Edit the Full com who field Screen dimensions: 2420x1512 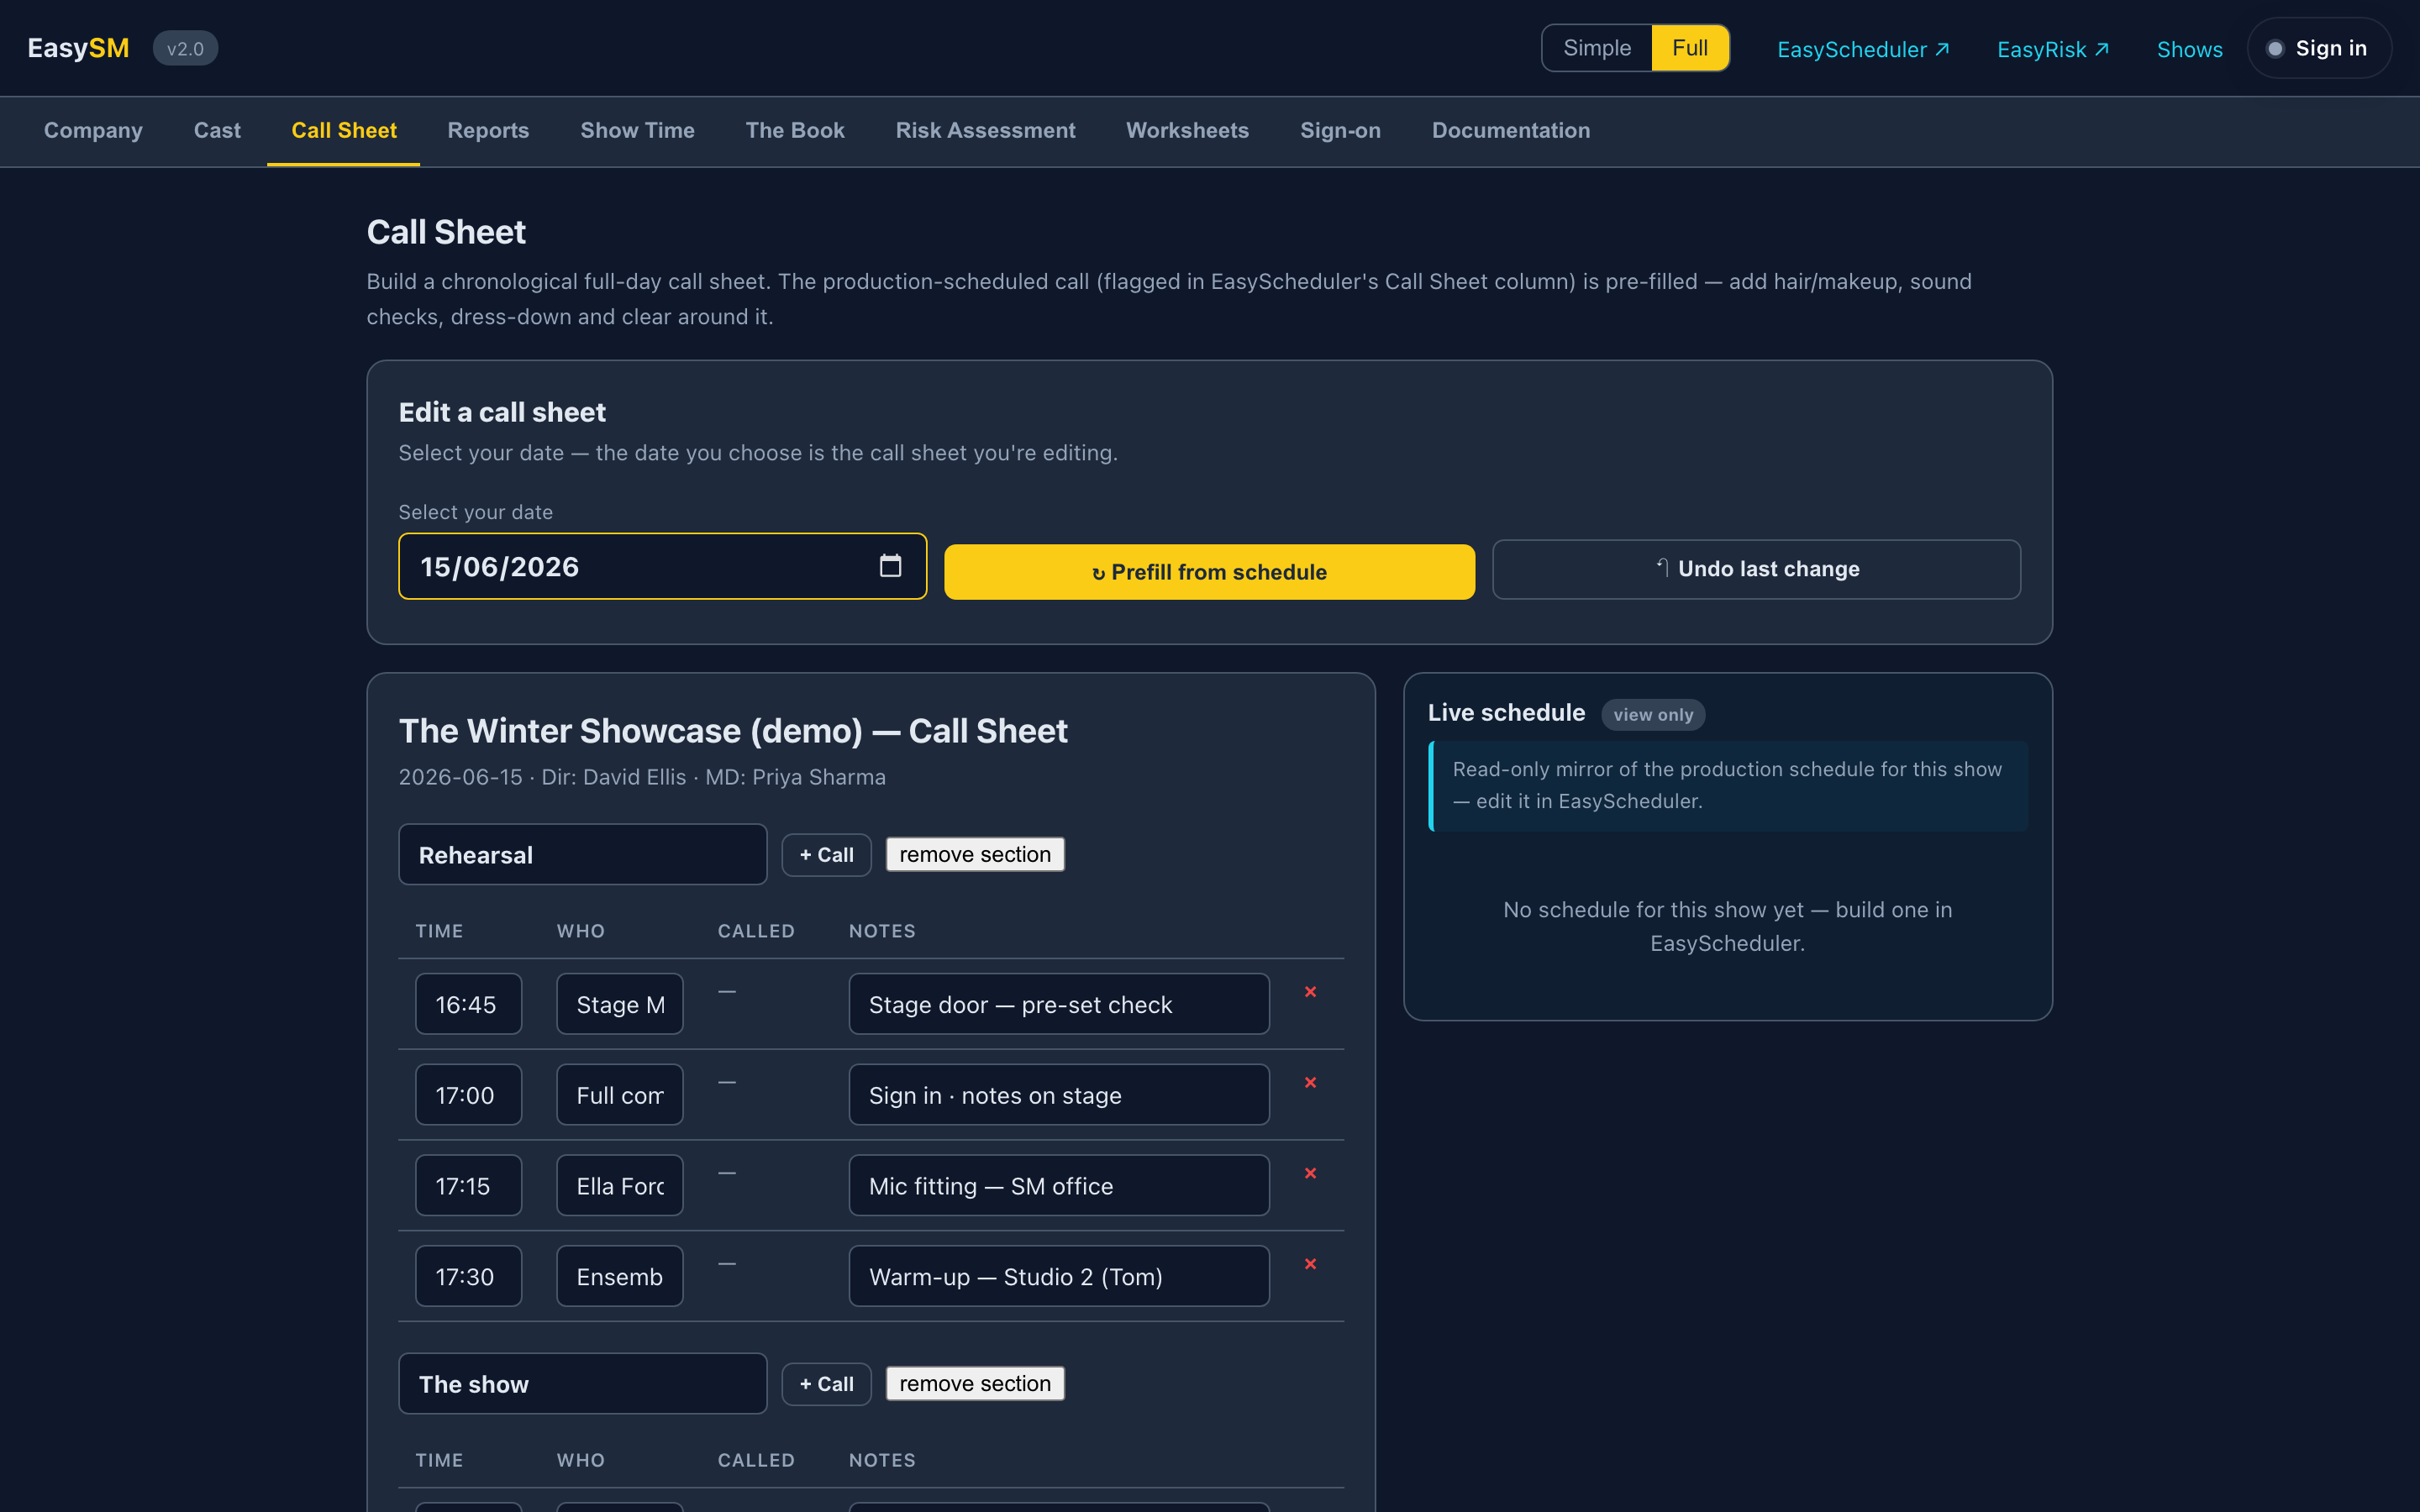click(x=619, y=1095)
